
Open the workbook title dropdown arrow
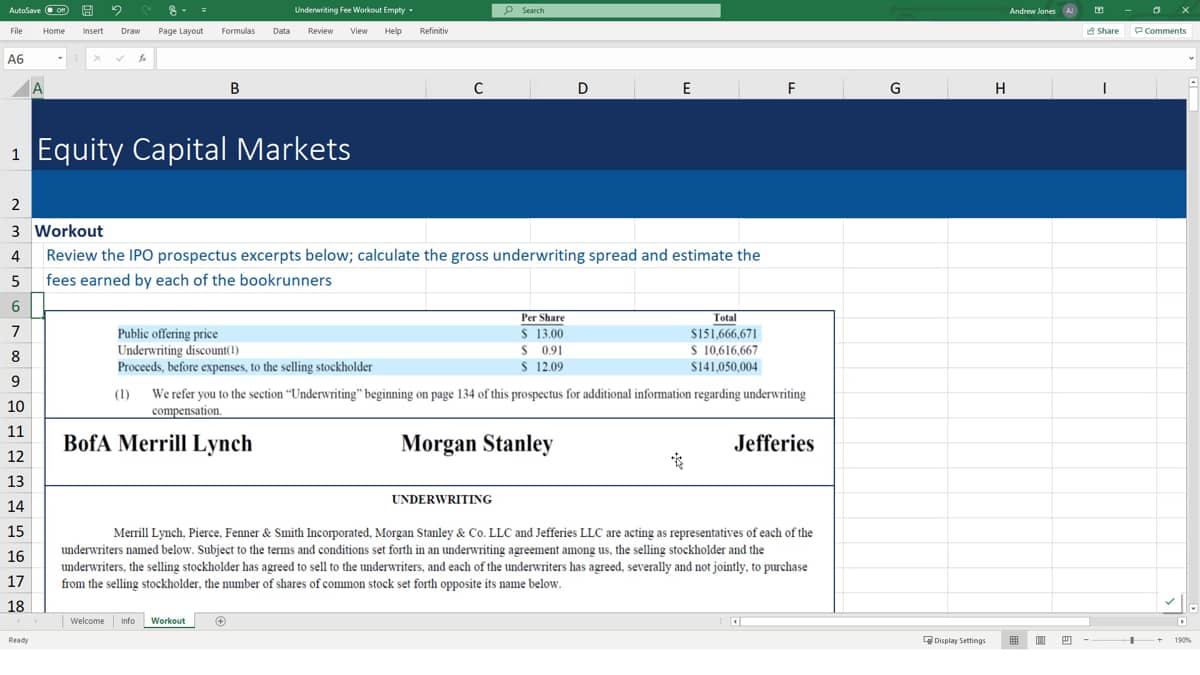(x=412, y=10)
